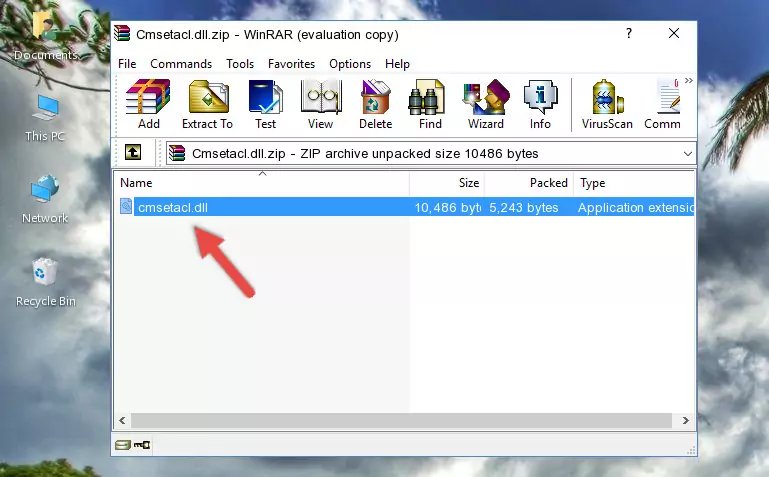Click the horizontal scrollbar right arrow
Viewport: 769px width, 477px height.
(686, 420)
